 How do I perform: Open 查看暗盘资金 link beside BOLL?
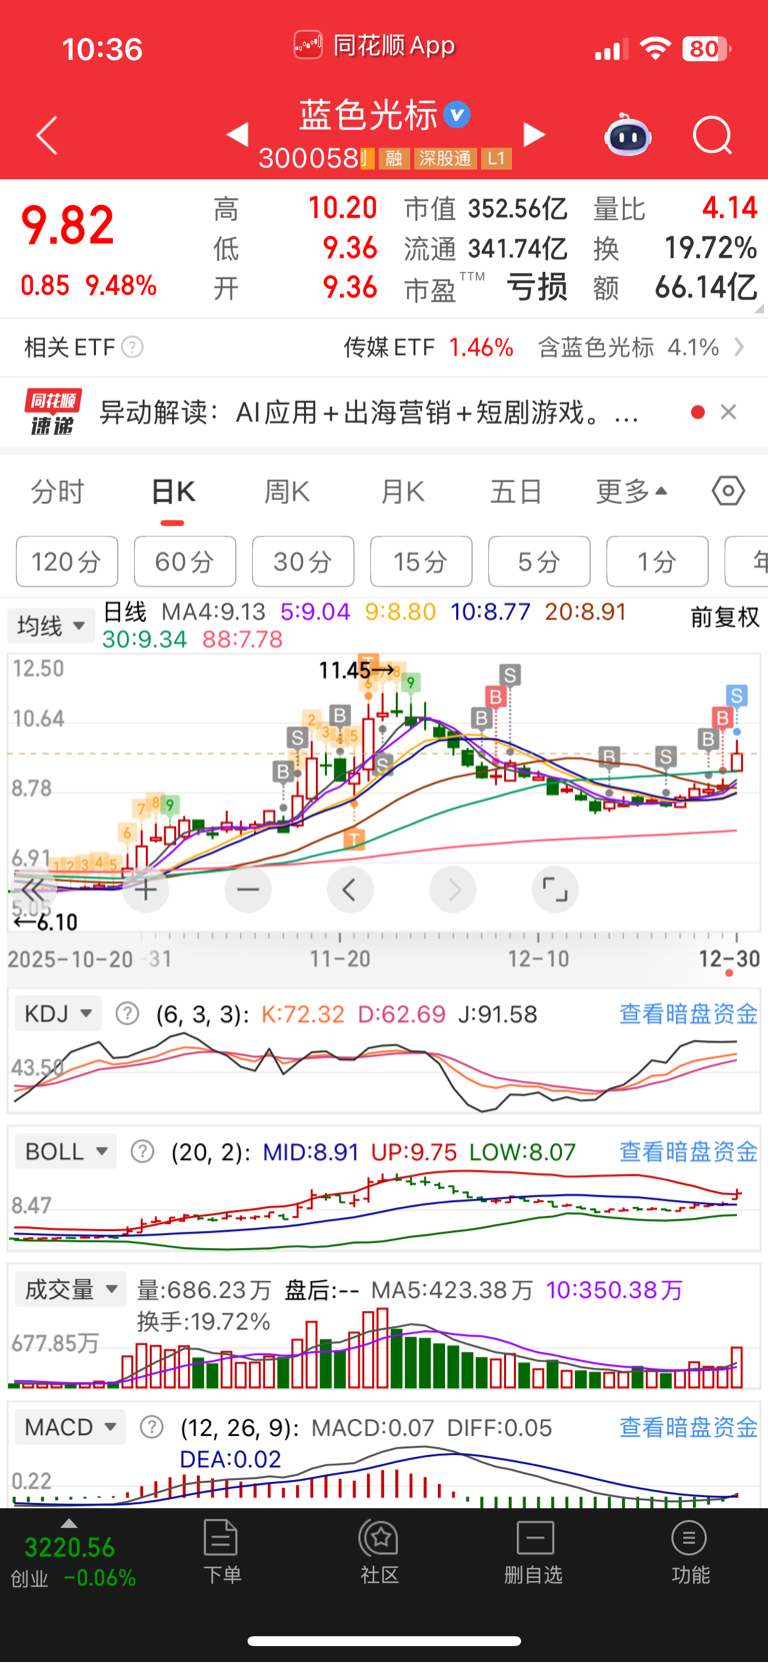tap(689, 1152)
